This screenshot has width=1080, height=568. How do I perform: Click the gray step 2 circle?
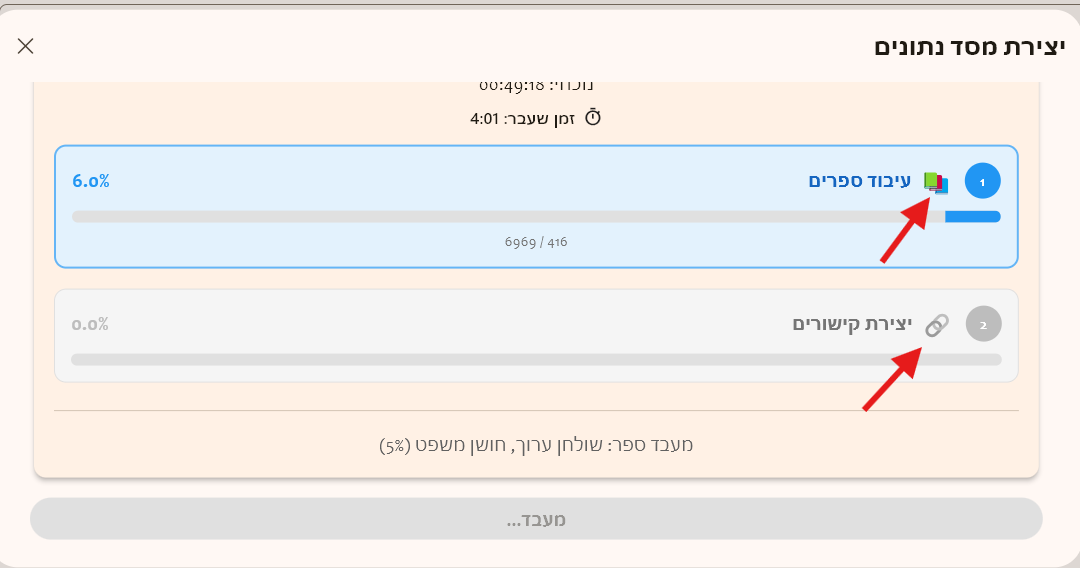pos(983,325)
